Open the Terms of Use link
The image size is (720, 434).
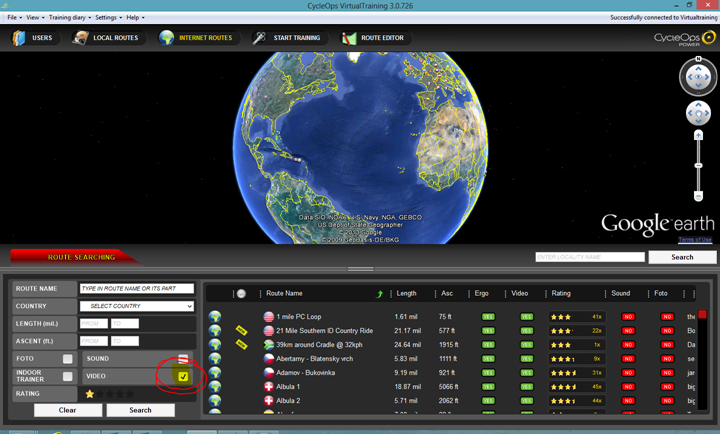[x=695, y=240]
